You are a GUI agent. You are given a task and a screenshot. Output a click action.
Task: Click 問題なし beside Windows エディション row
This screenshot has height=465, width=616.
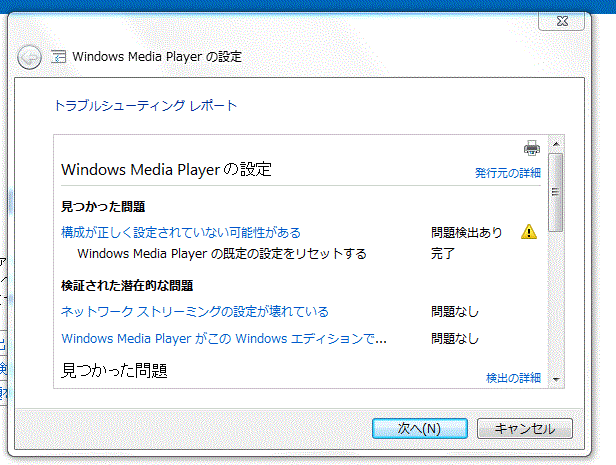pyautogui.click(x=455, y=339)
